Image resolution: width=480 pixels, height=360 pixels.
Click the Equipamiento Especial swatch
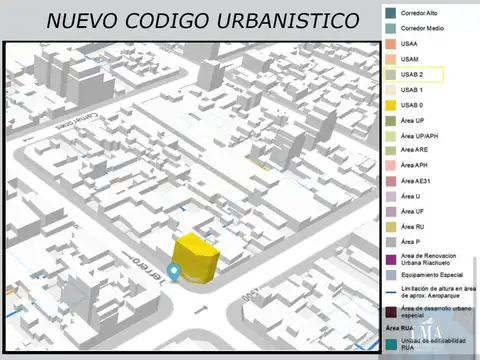click(391, 275)
